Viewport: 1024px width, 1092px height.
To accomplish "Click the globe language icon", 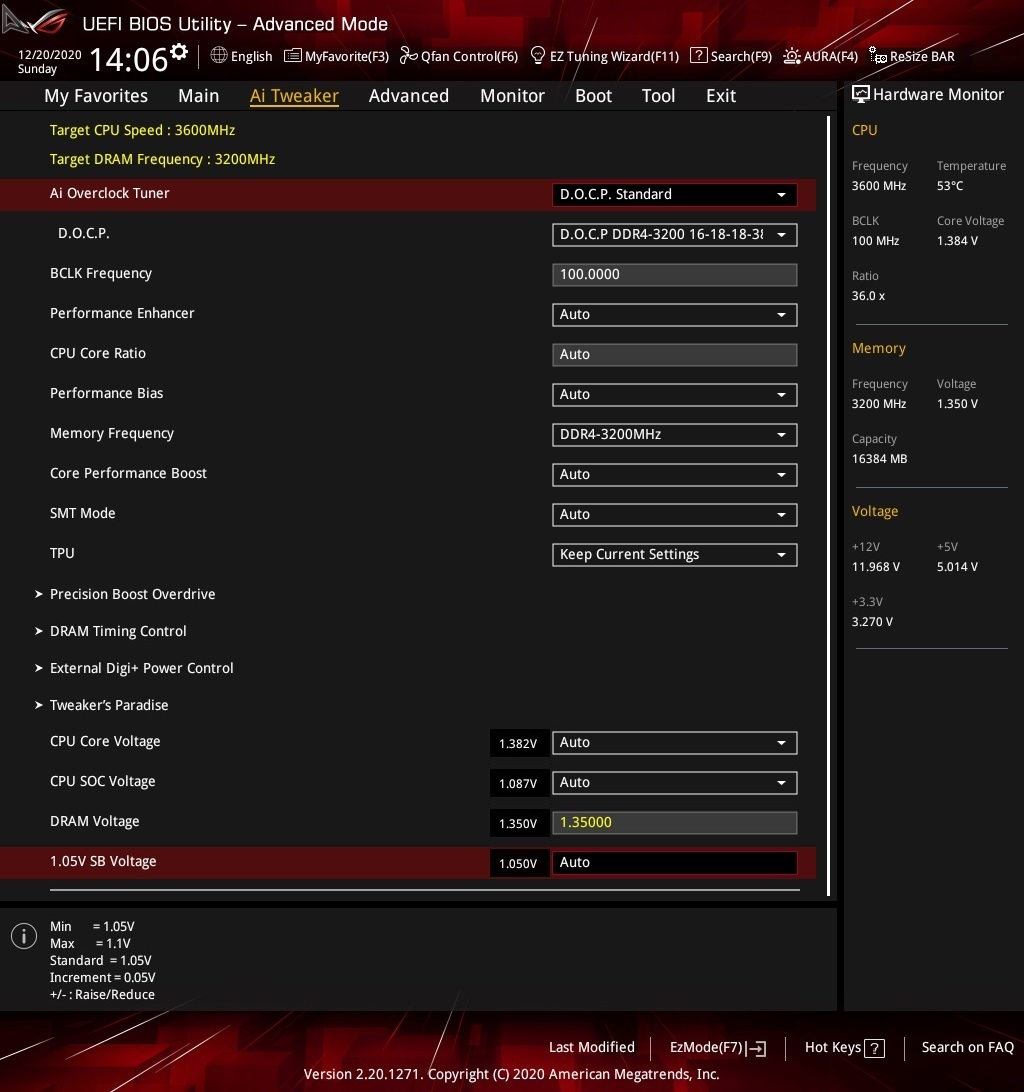I will (219, 55).
